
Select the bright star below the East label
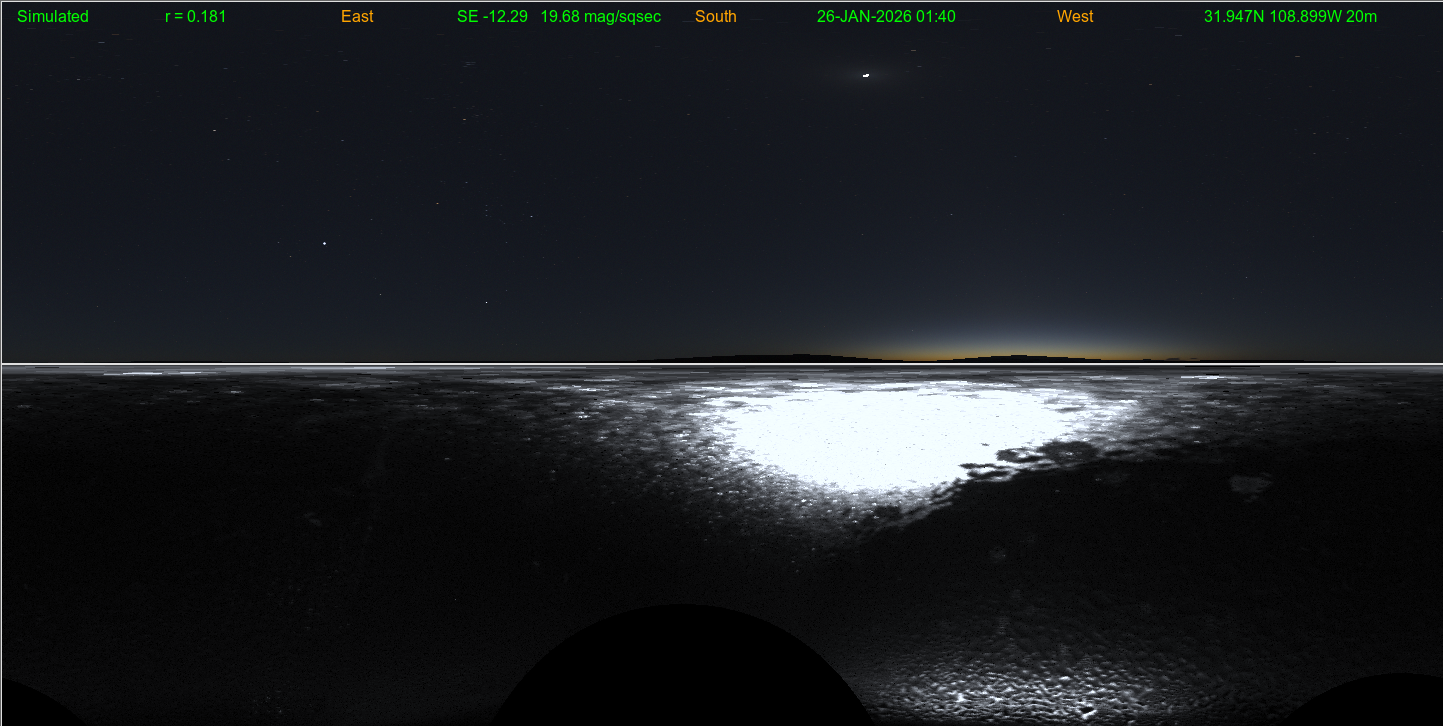tap(324, 243)
